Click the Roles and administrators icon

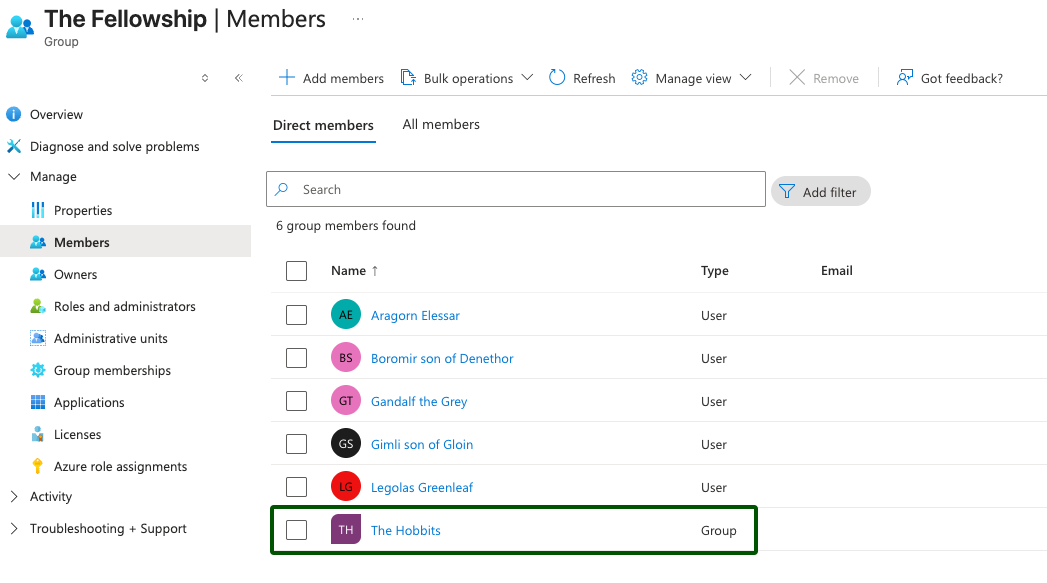[38, 307]
